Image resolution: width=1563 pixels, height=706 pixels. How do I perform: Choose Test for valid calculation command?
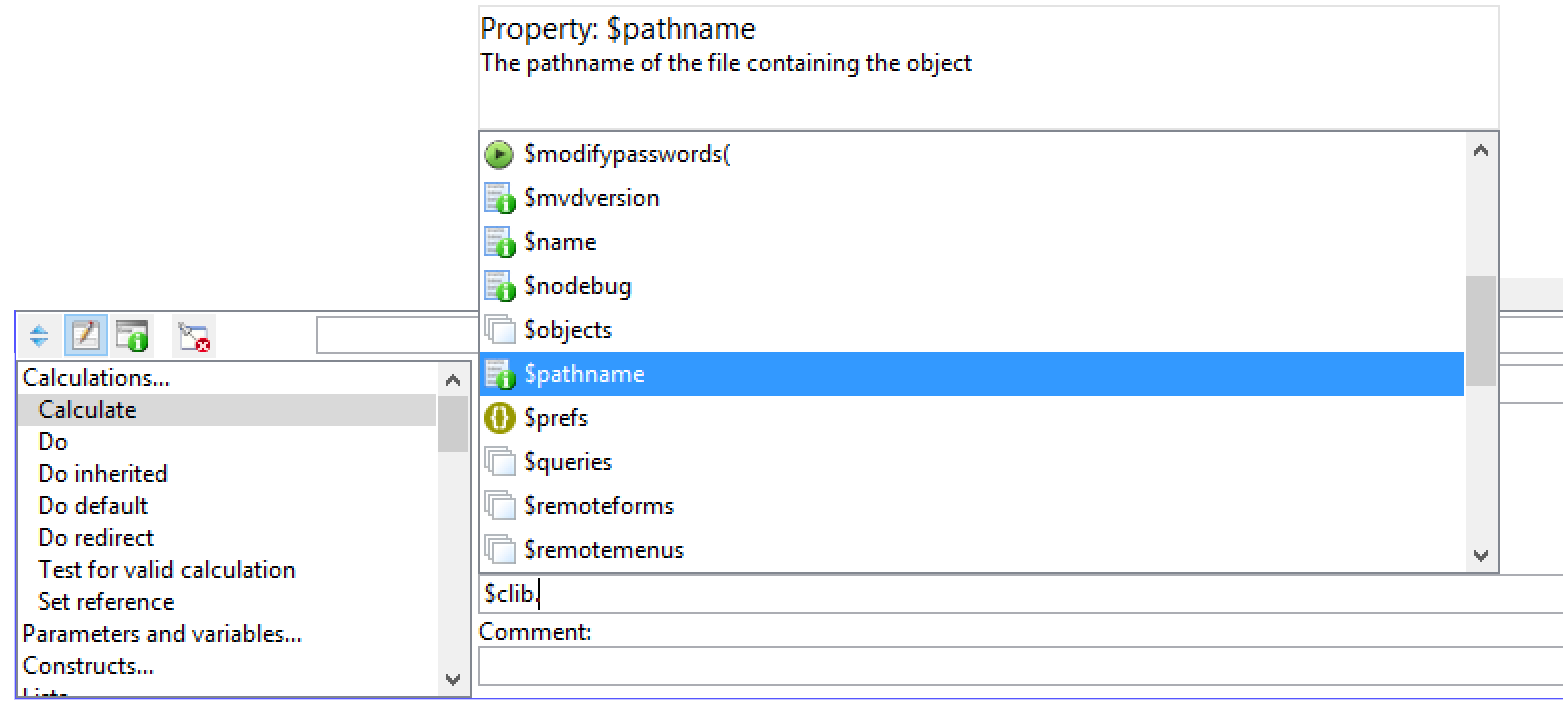[167, 570]
